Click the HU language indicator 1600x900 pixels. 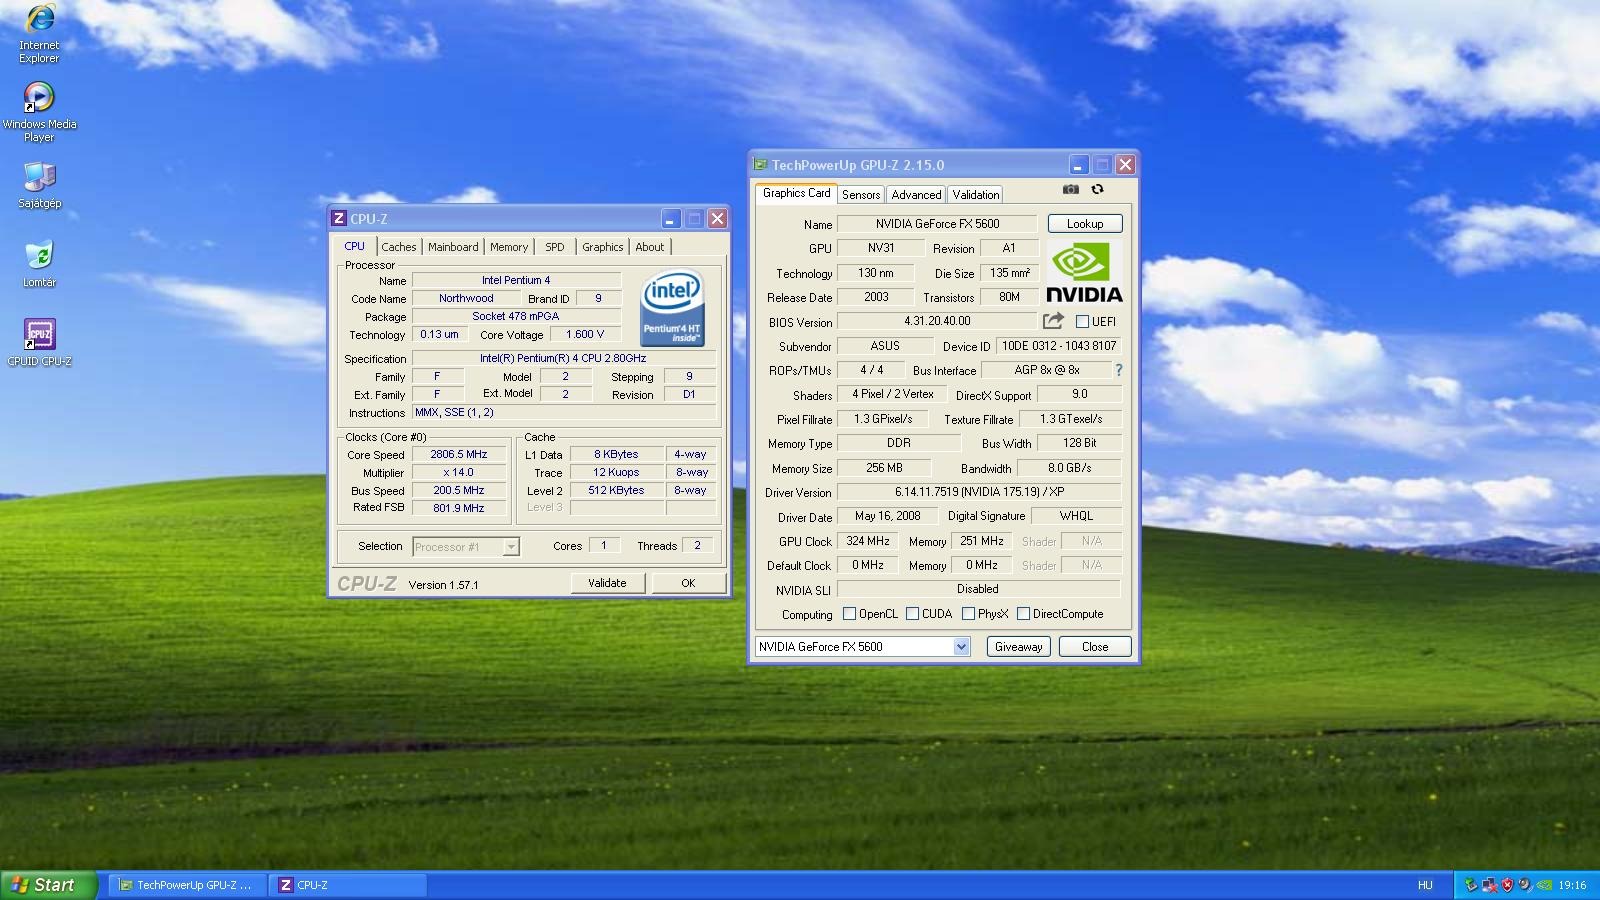(x=1425, y=885)
